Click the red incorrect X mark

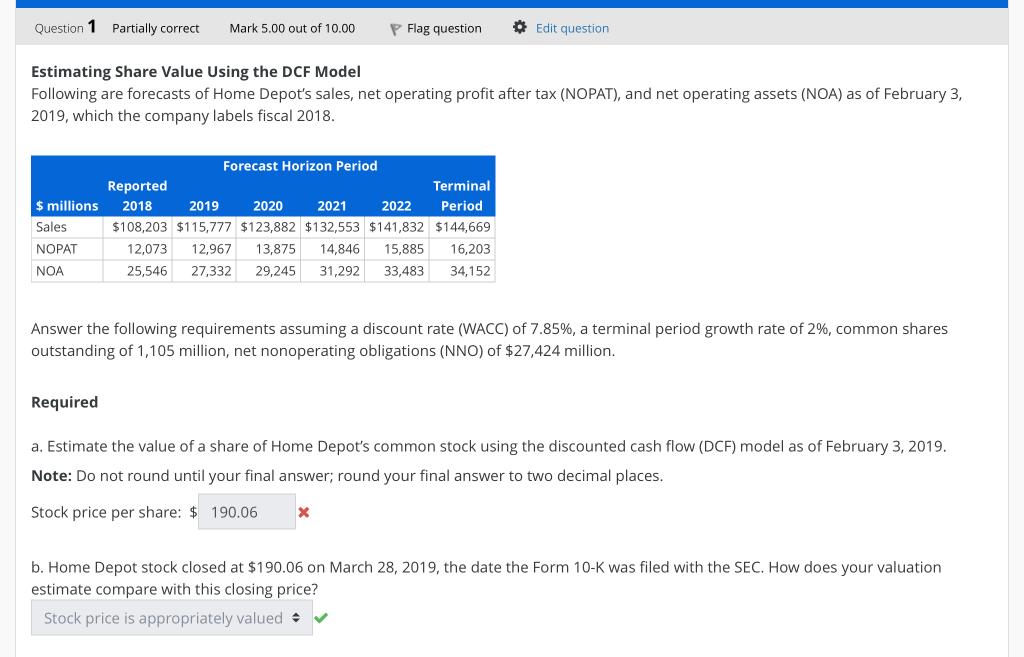click(304, 513)
